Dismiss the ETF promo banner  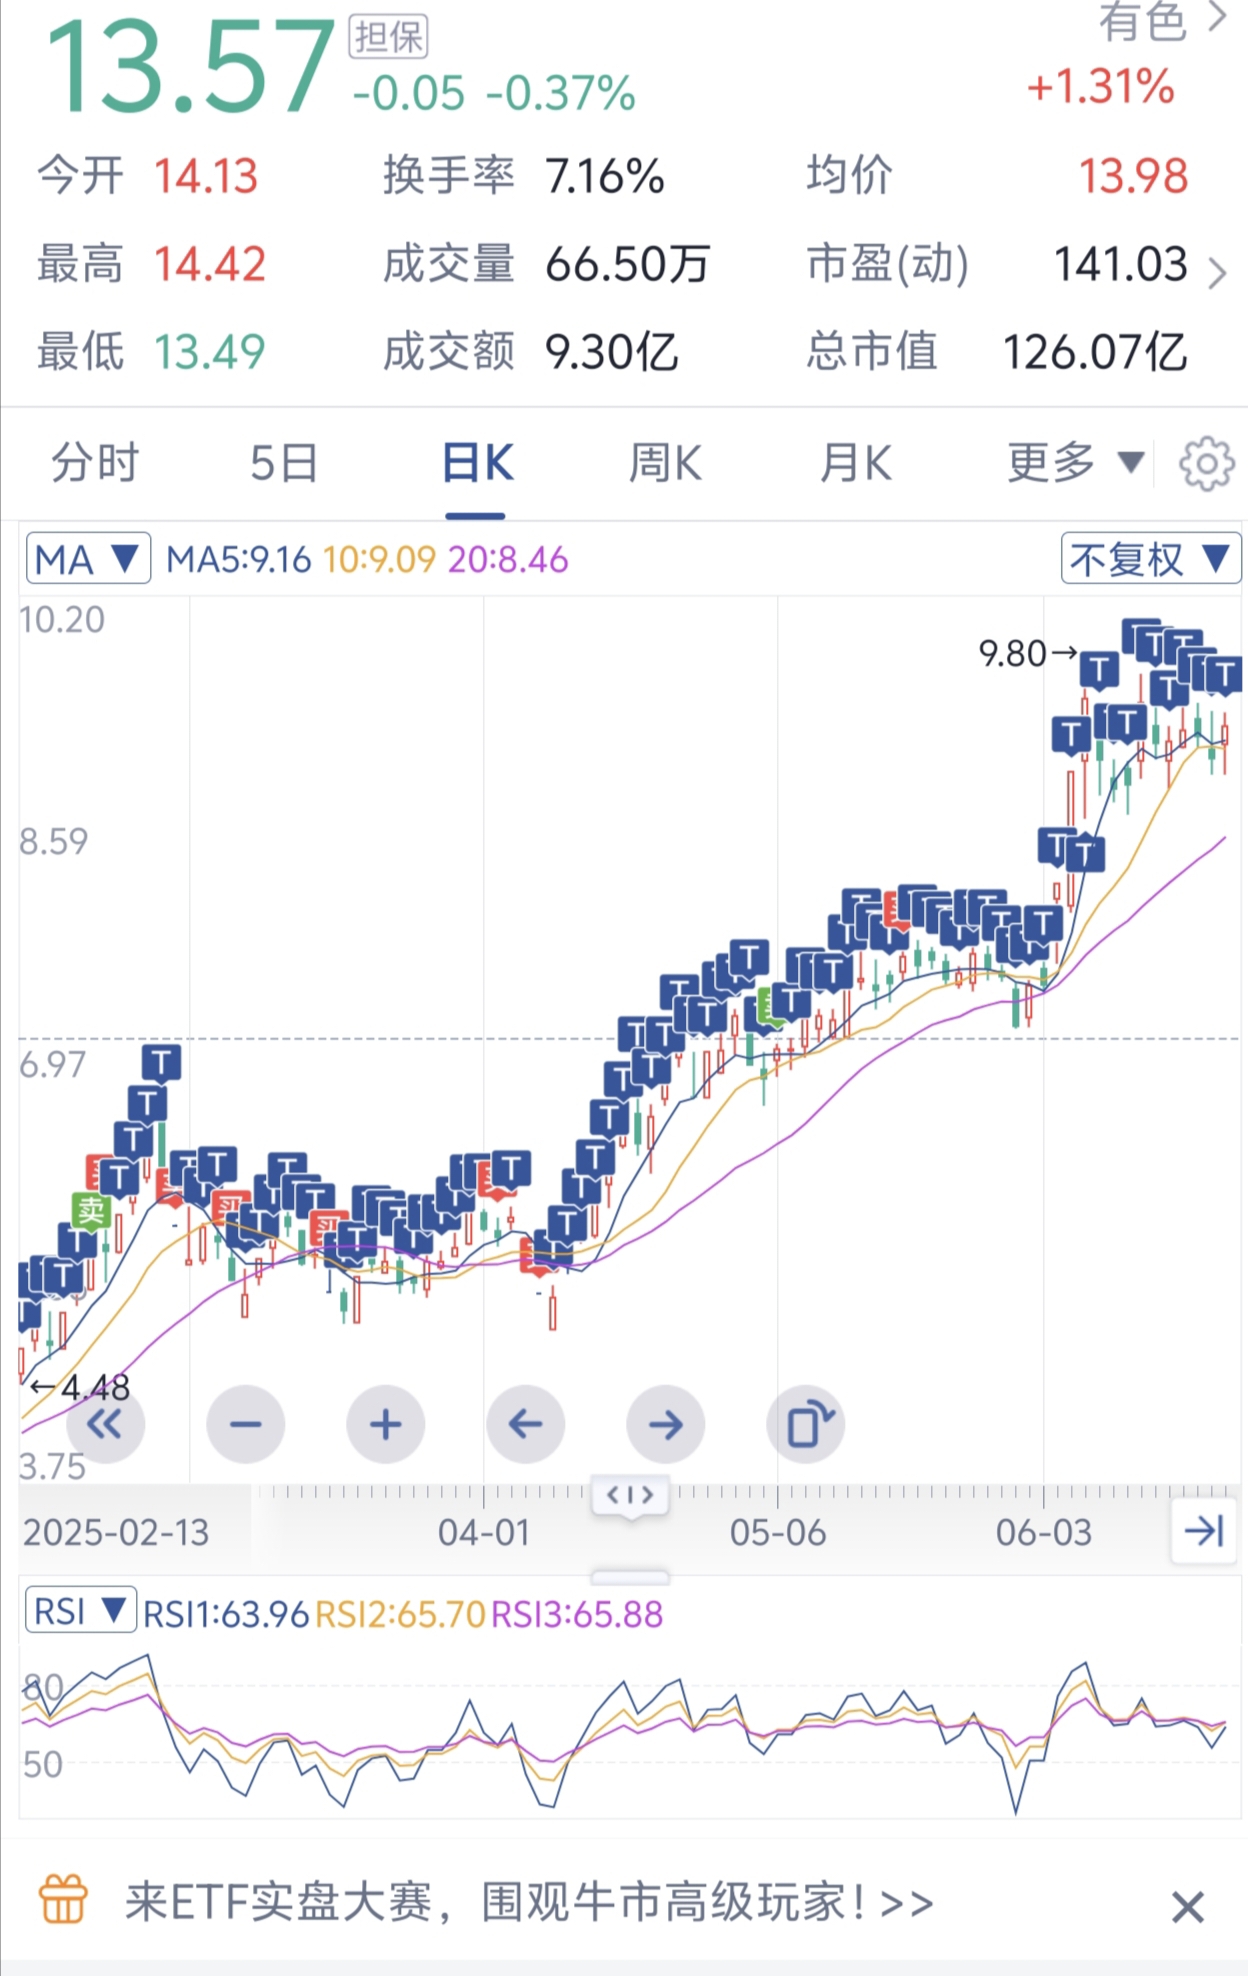click(x=1187, y=1907)
